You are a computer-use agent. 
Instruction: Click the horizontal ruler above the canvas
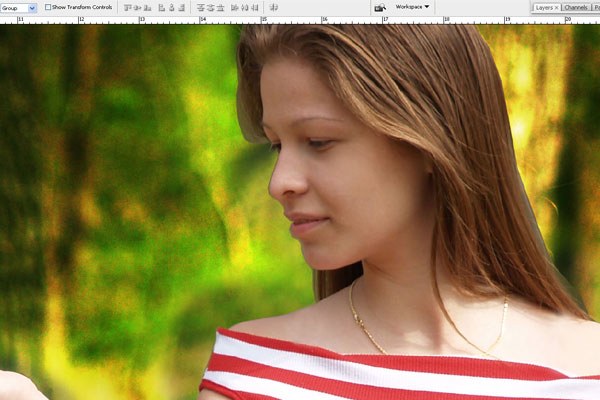pos(300,19)
